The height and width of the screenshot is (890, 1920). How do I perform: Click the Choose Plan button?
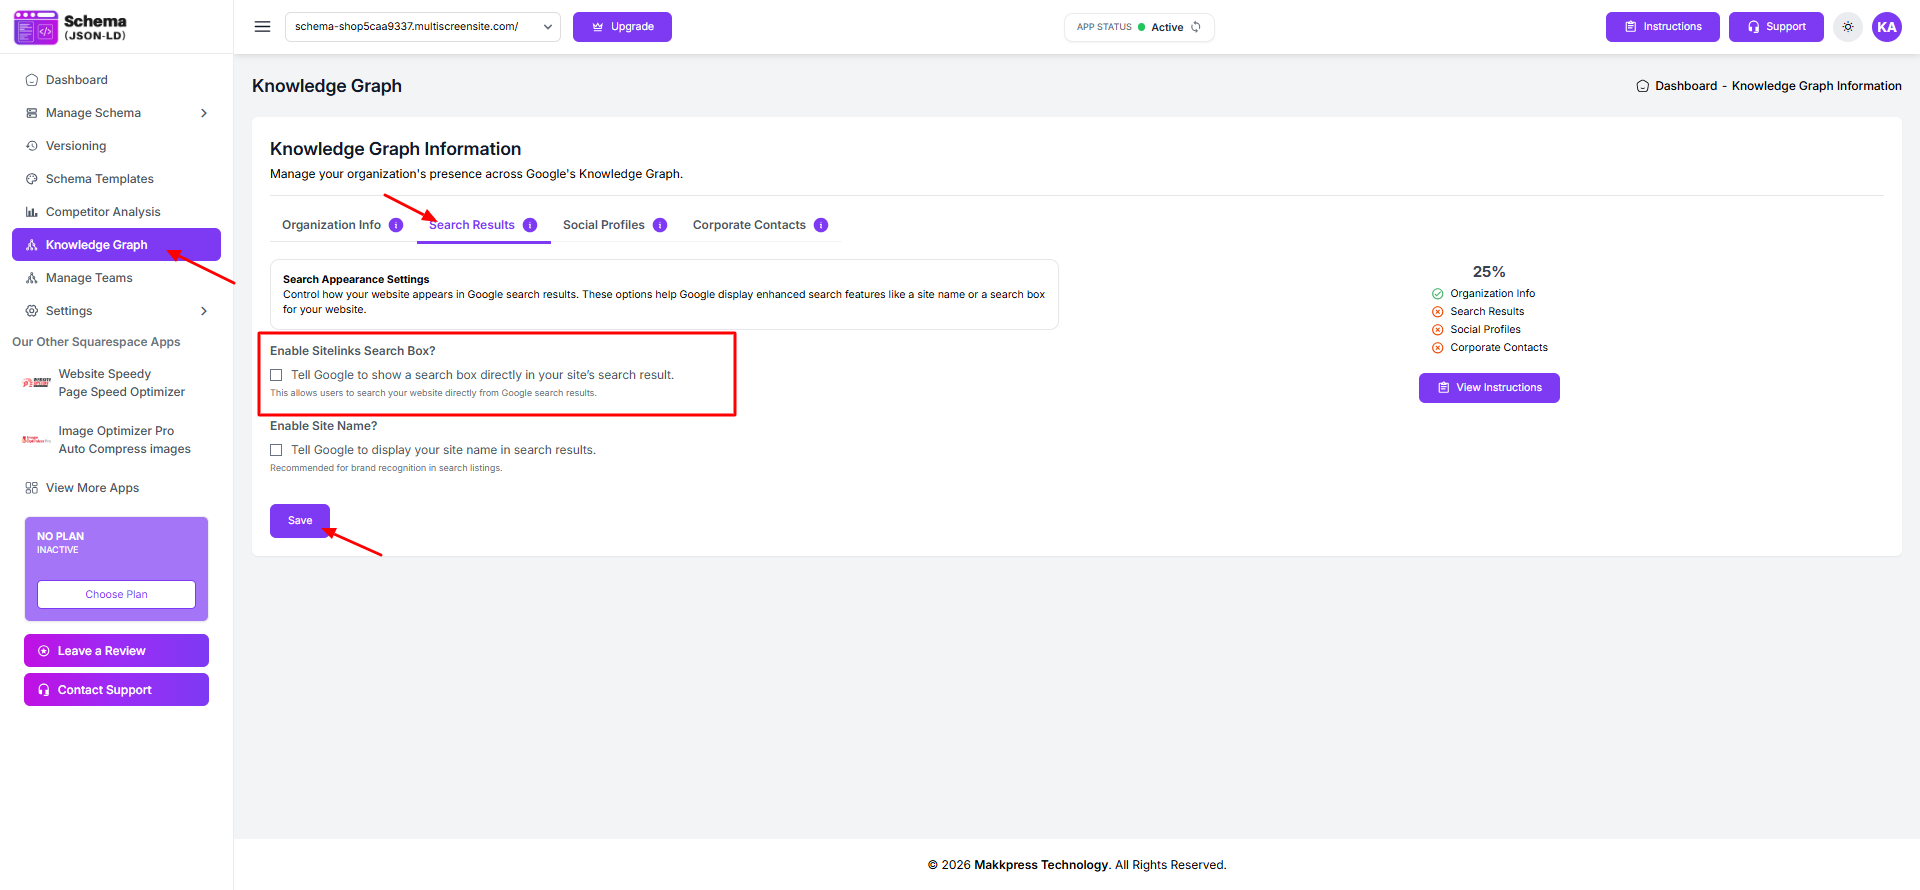[116, 594]
